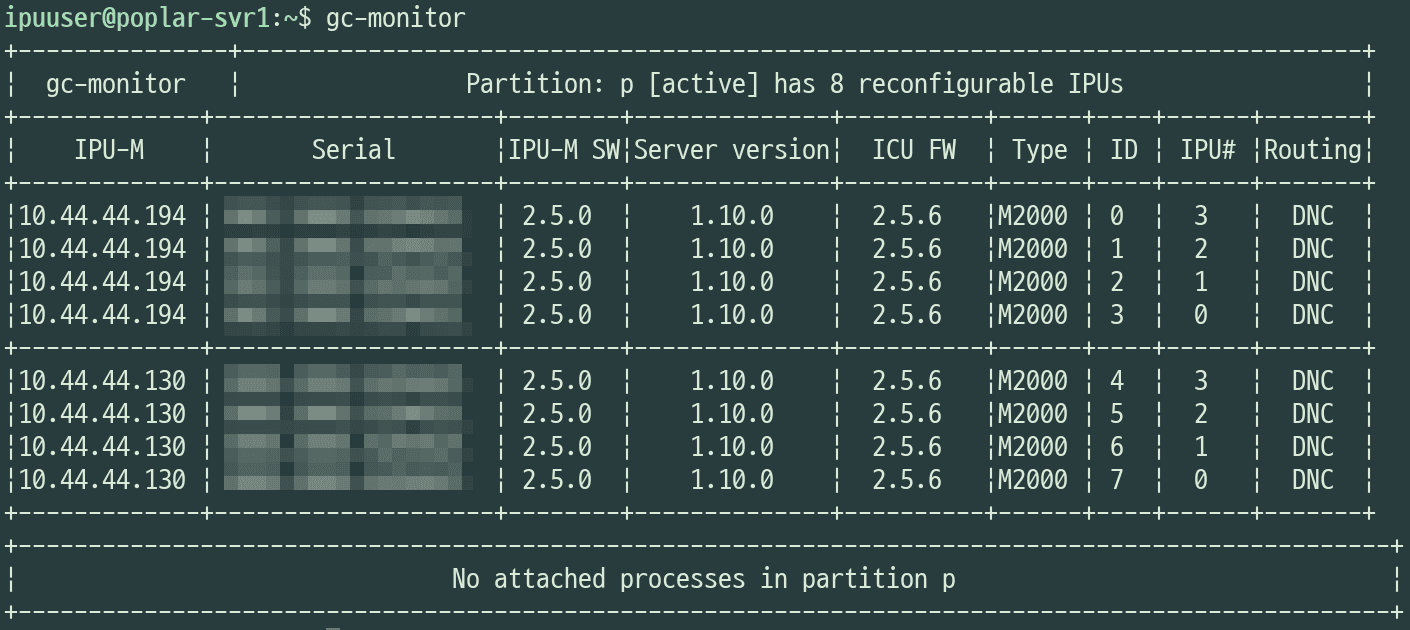
Task: Select the Serial column header
Action: (x=353, y=150)
